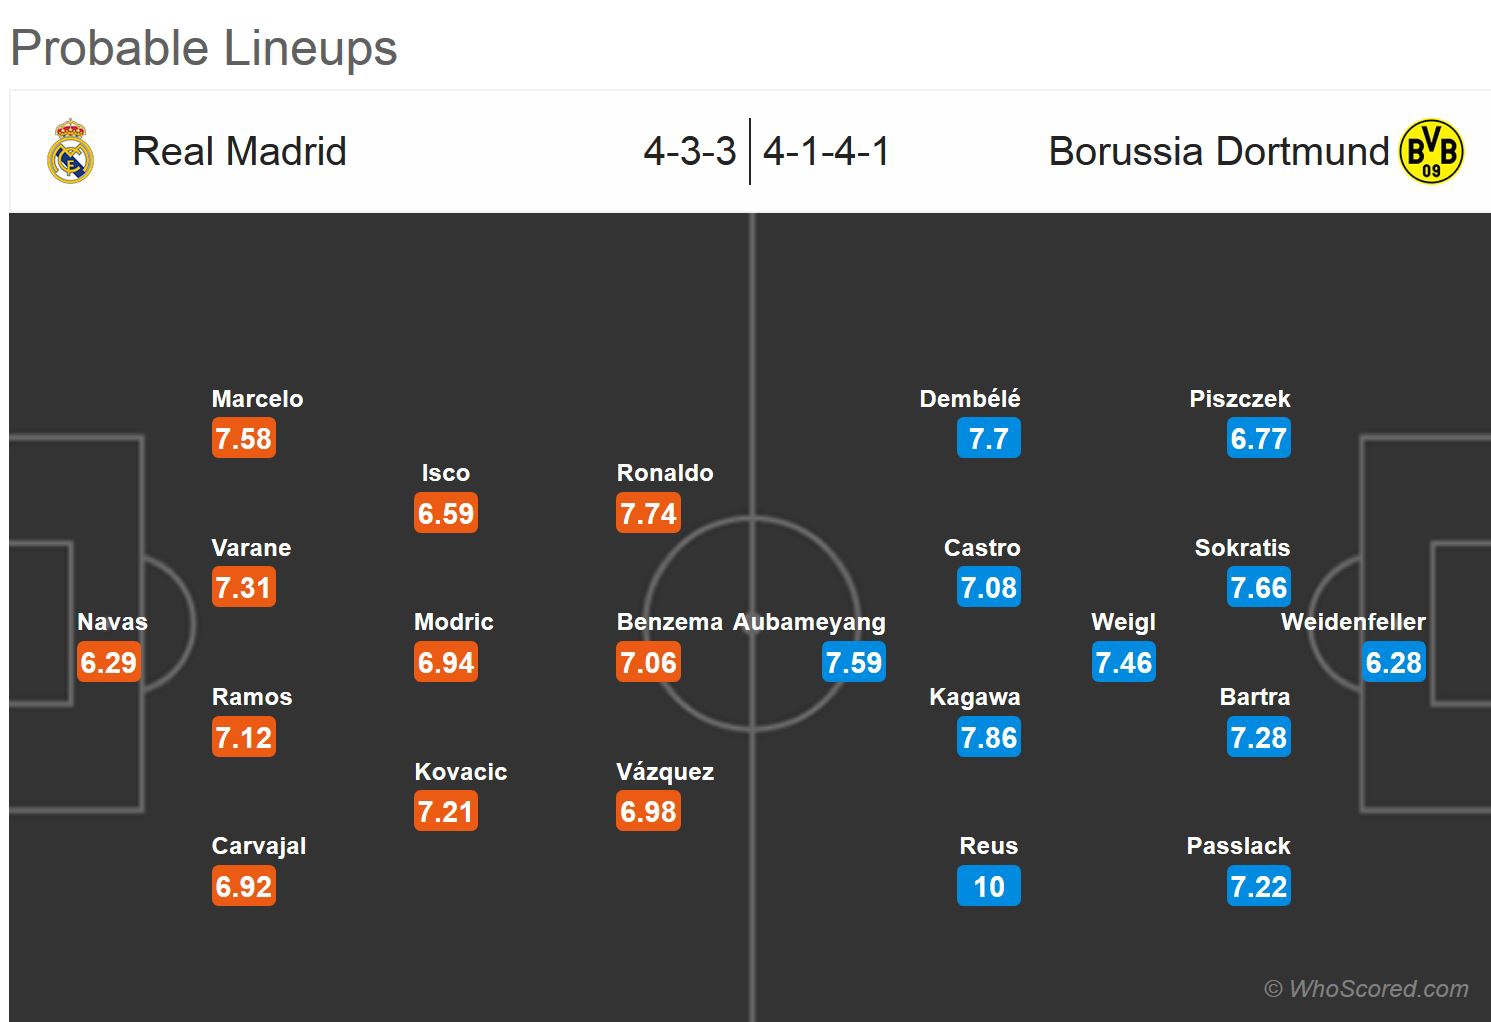The height and width of the screenshot is (1022, 1491).
Task: Select the Dembélé player name
Action: (969, 399)
